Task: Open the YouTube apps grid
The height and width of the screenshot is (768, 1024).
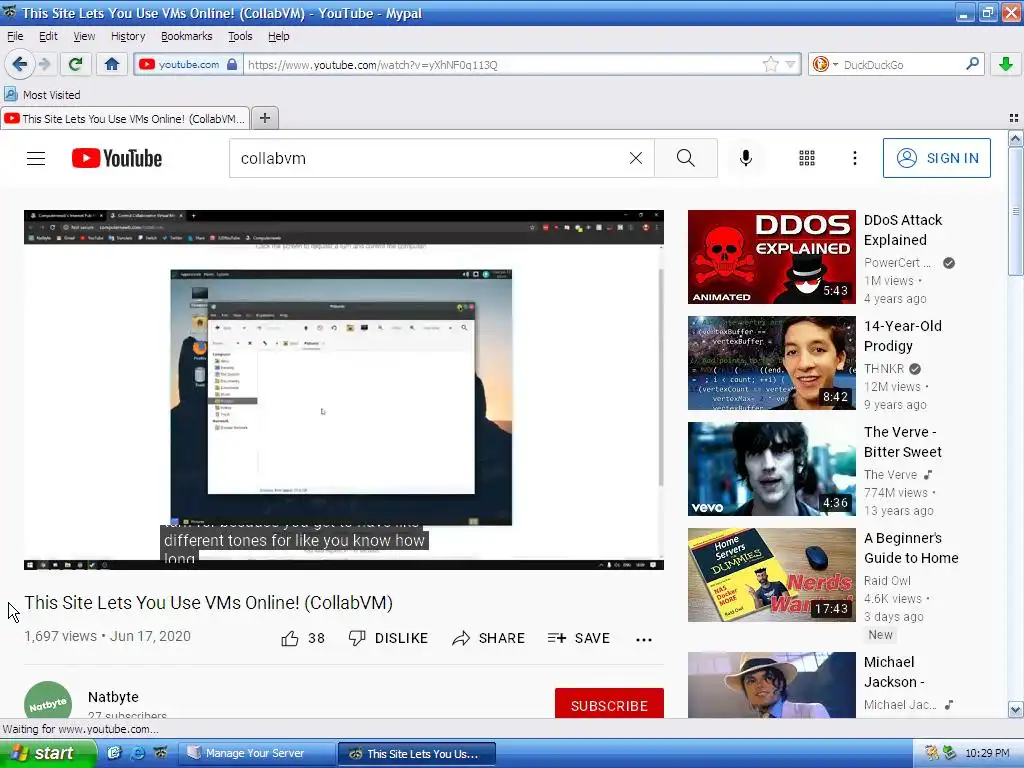Action: click(x=807, y=158)
